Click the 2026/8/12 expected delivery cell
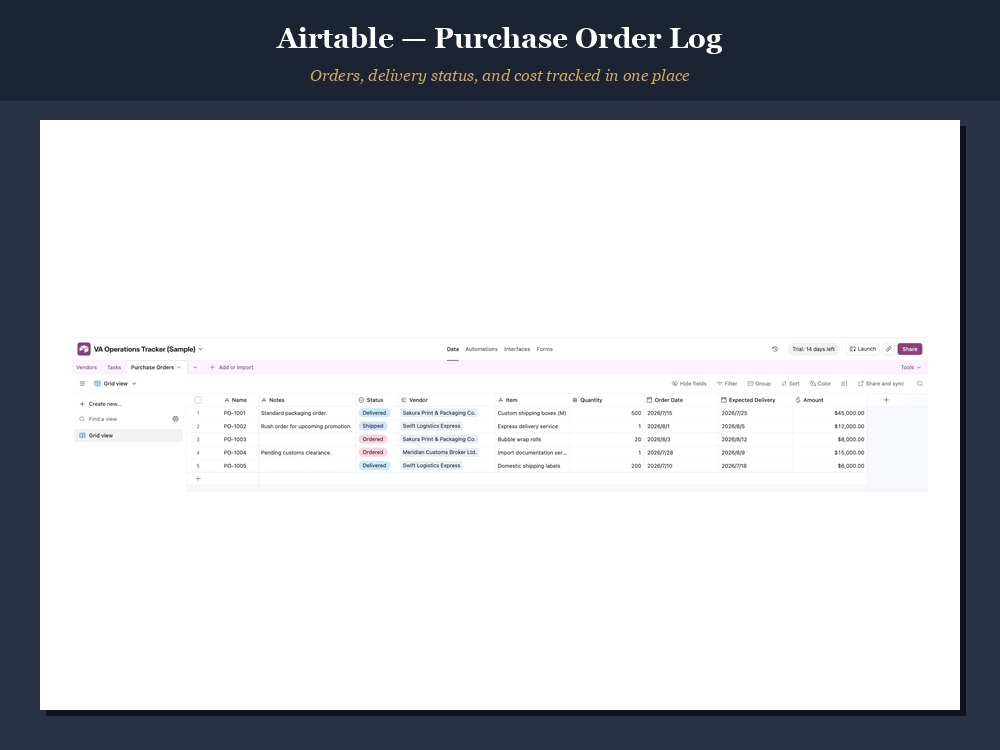 [756, 439]
